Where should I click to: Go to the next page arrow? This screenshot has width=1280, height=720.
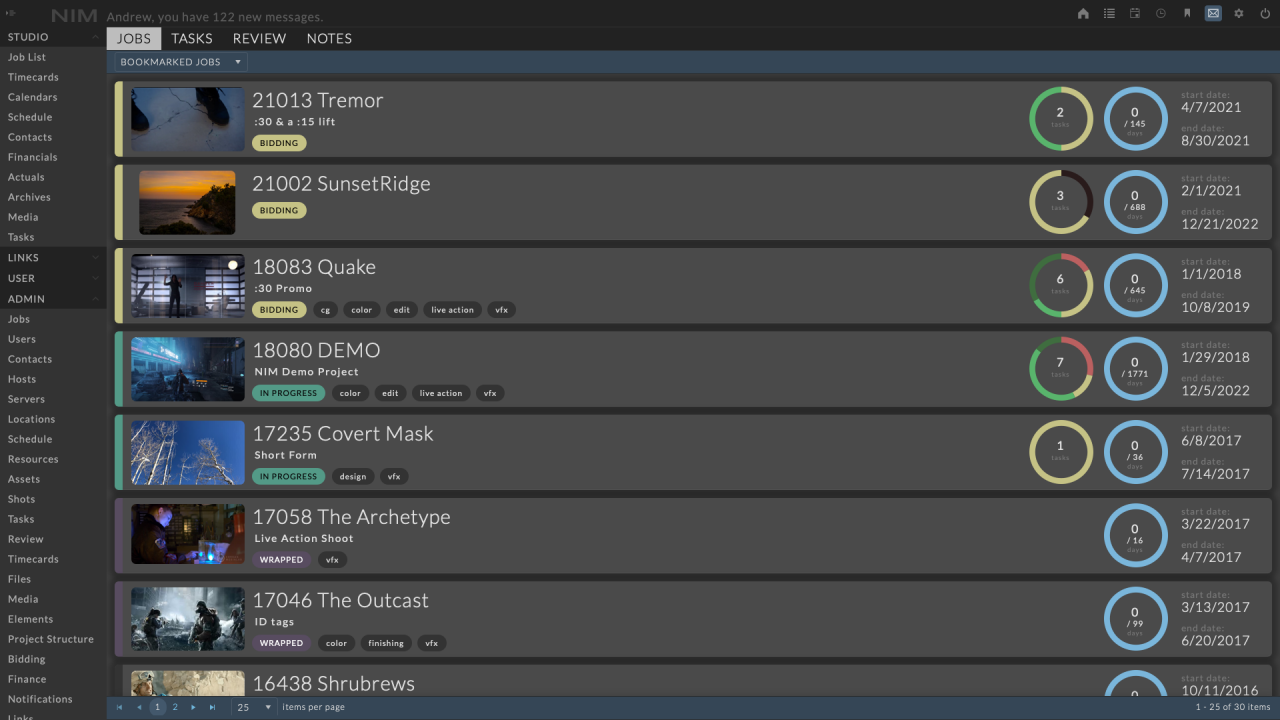click(x=194, y=707)
